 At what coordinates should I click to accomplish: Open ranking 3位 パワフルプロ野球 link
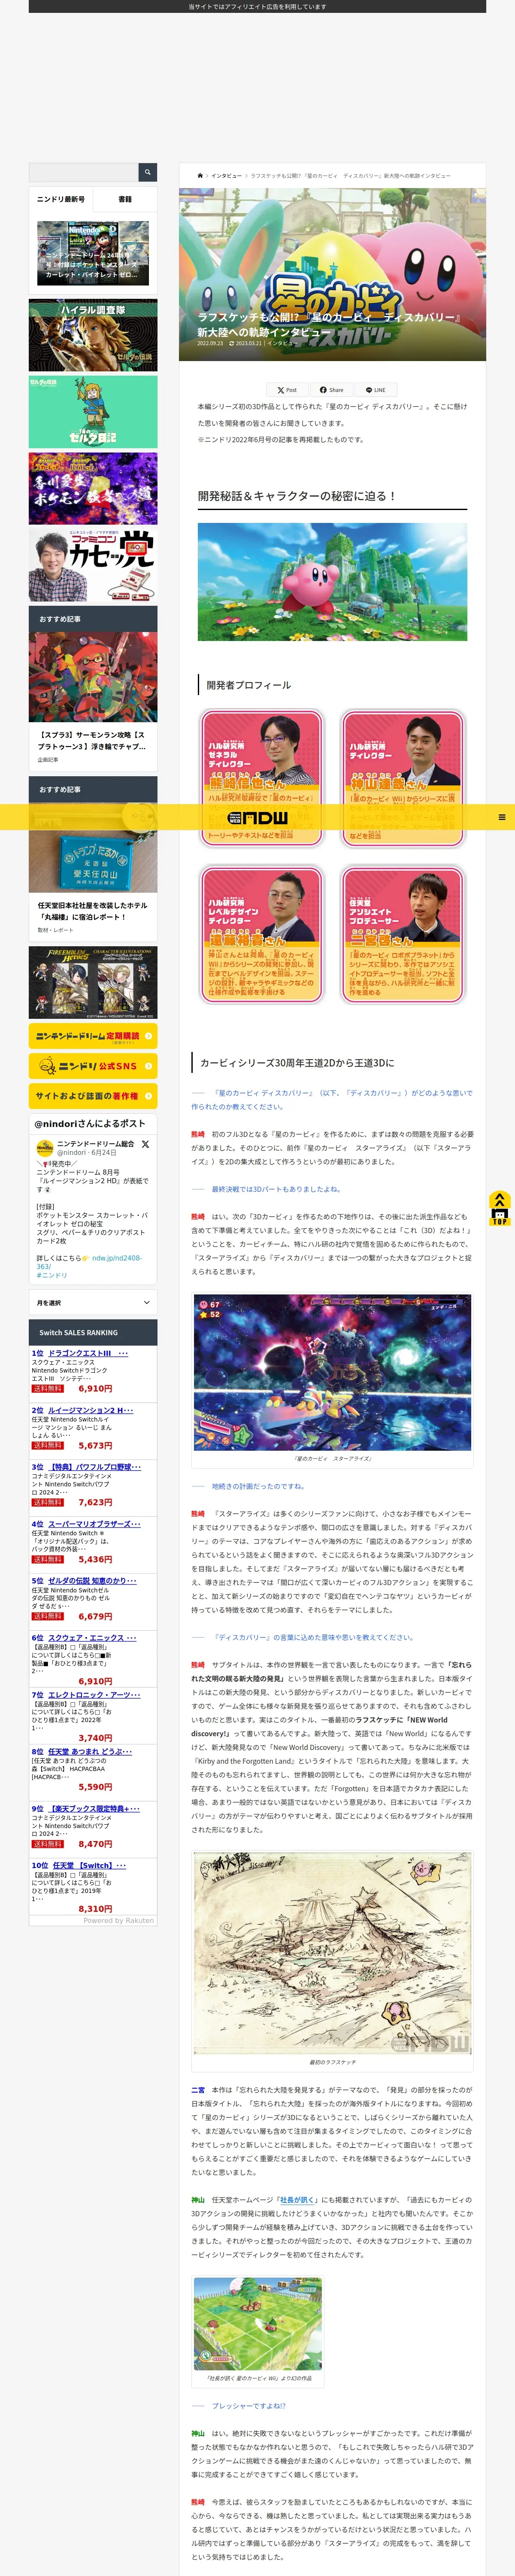point(95,1467)
